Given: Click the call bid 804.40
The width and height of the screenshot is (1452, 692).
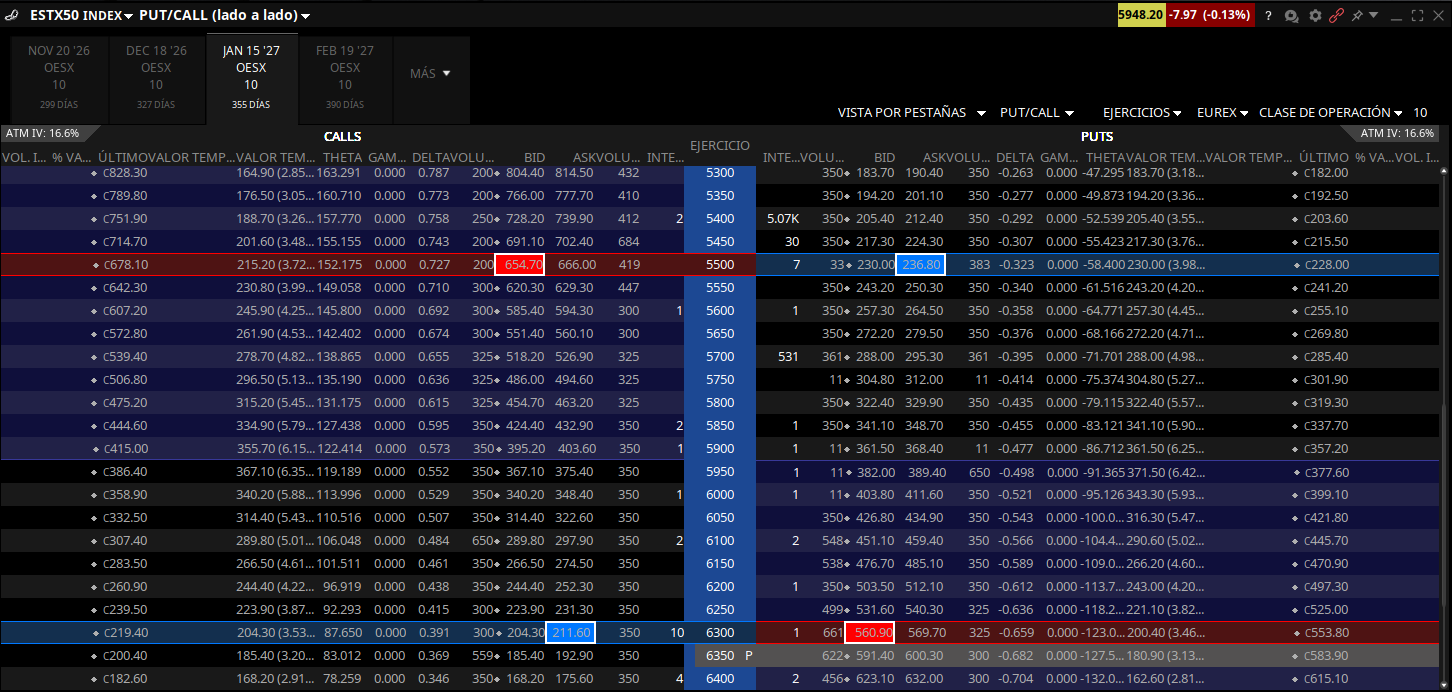Looking at the screenshot, I should [x=525, y=173].
